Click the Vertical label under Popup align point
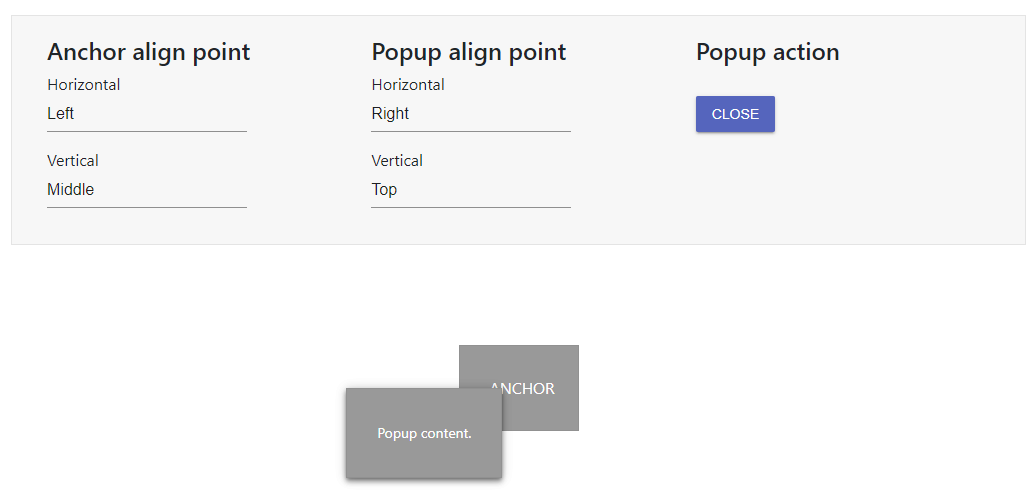Screen dimensions: 1036x494 coord(397,161)
